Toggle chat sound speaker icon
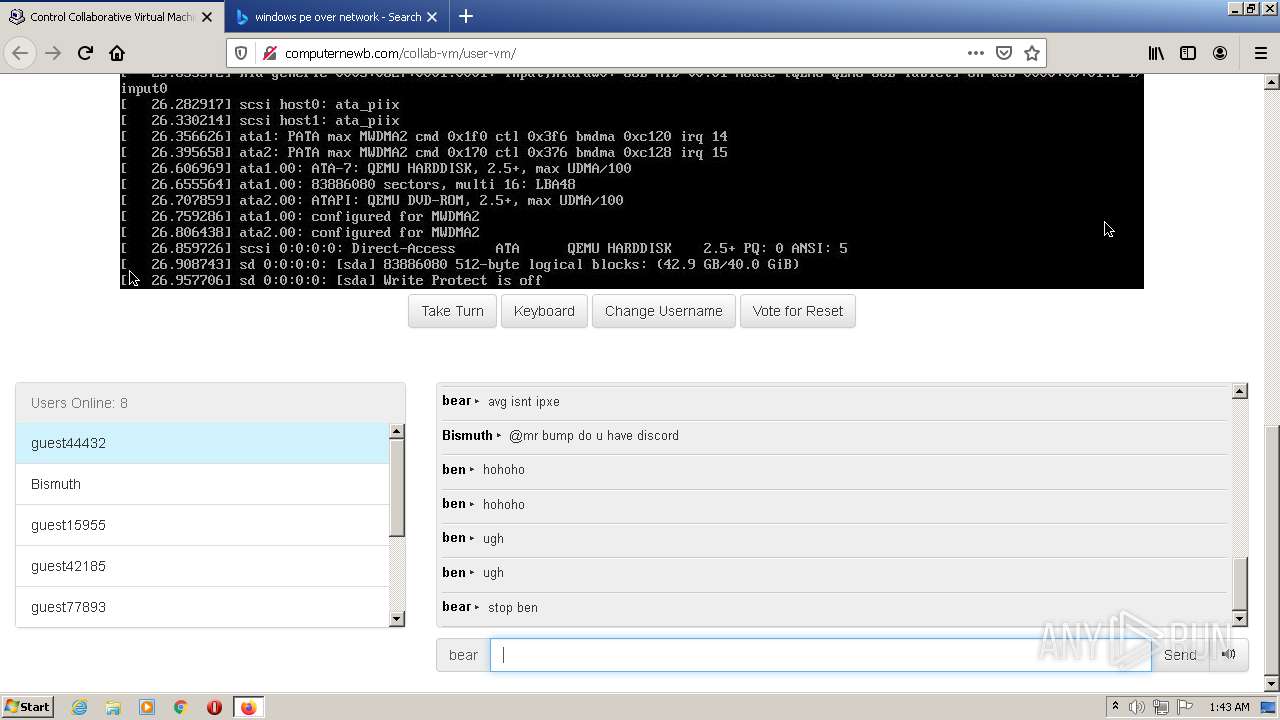Screen dimensions: 1280x720 pyautogui.click(x=1228, y=655)
